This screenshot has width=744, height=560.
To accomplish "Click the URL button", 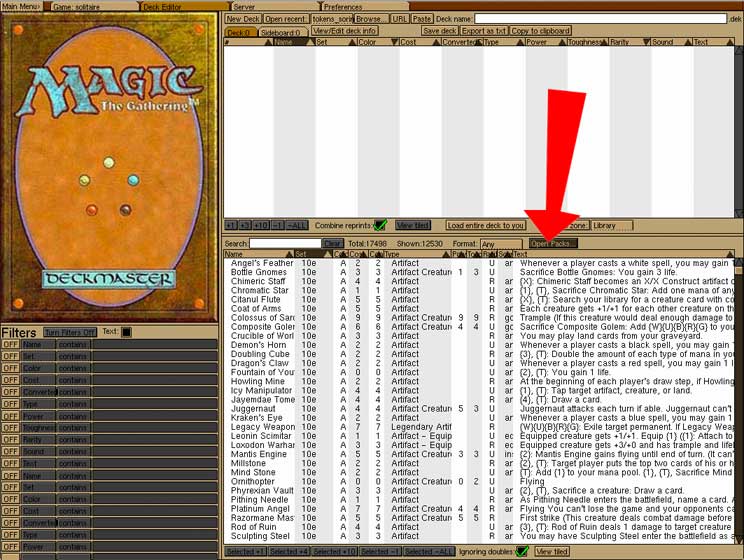I will click(x=400, y=19).
